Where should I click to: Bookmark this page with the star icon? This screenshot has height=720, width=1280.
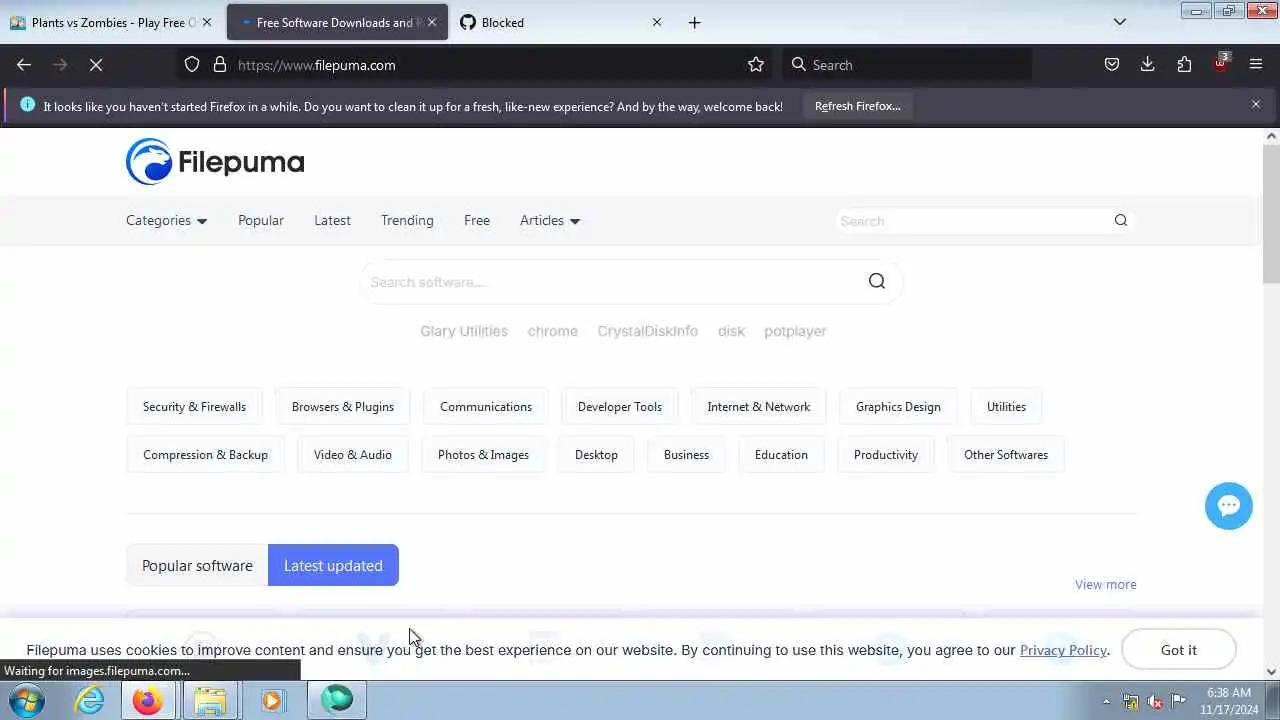756,65
